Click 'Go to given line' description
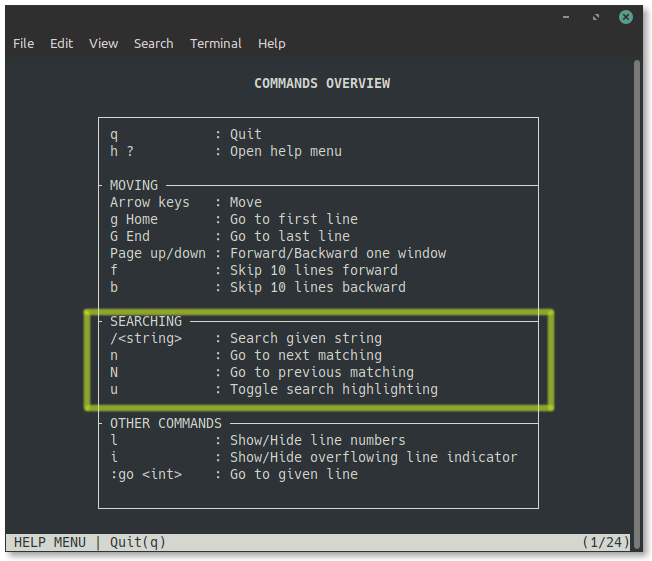Screen dimensions: 652x561 [x=294, y=475]
